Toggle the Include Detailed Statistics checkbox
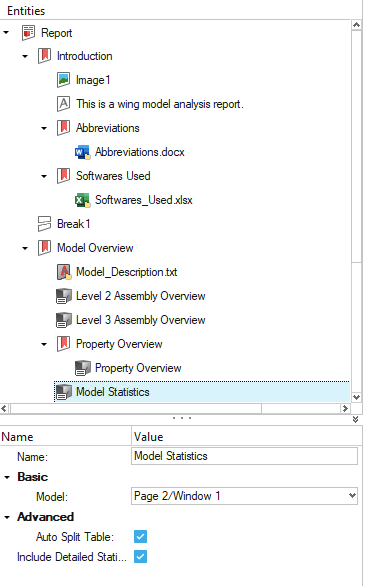Viewport: 366px width, 586px height. click(141, 557)
